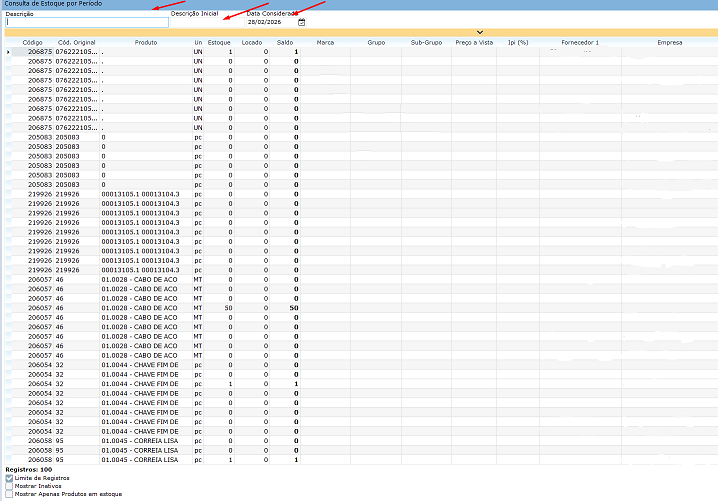Click the Cód. Original column header
The height and width of the screenshot is (501, 718).
coord(77,43)
